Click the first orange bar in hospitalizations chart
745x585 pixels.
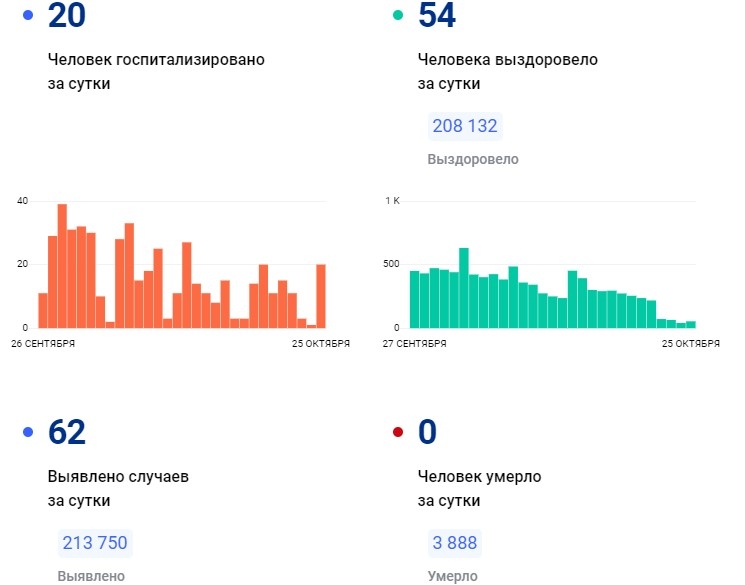(43, 310)
